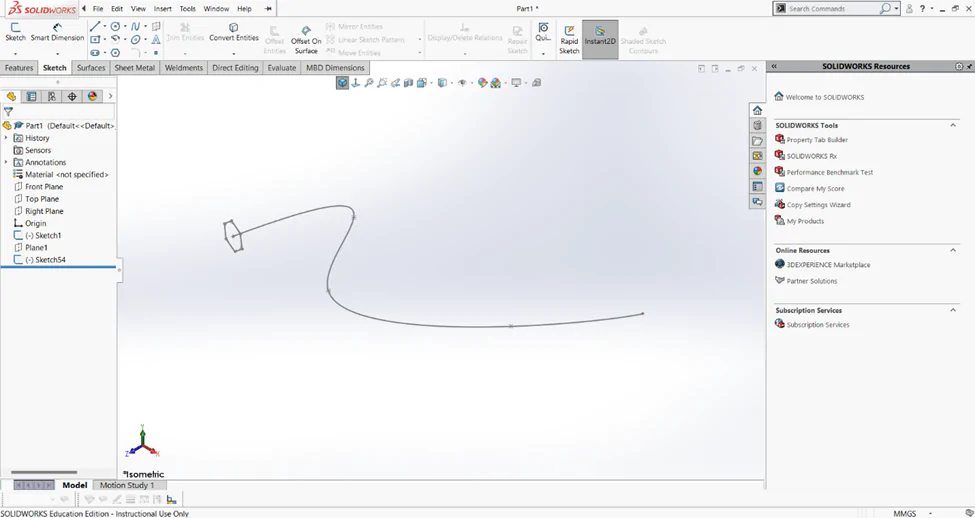Toggle Hide/Show Items eye icon
The image size is (975, 518).
coord(461,83)
